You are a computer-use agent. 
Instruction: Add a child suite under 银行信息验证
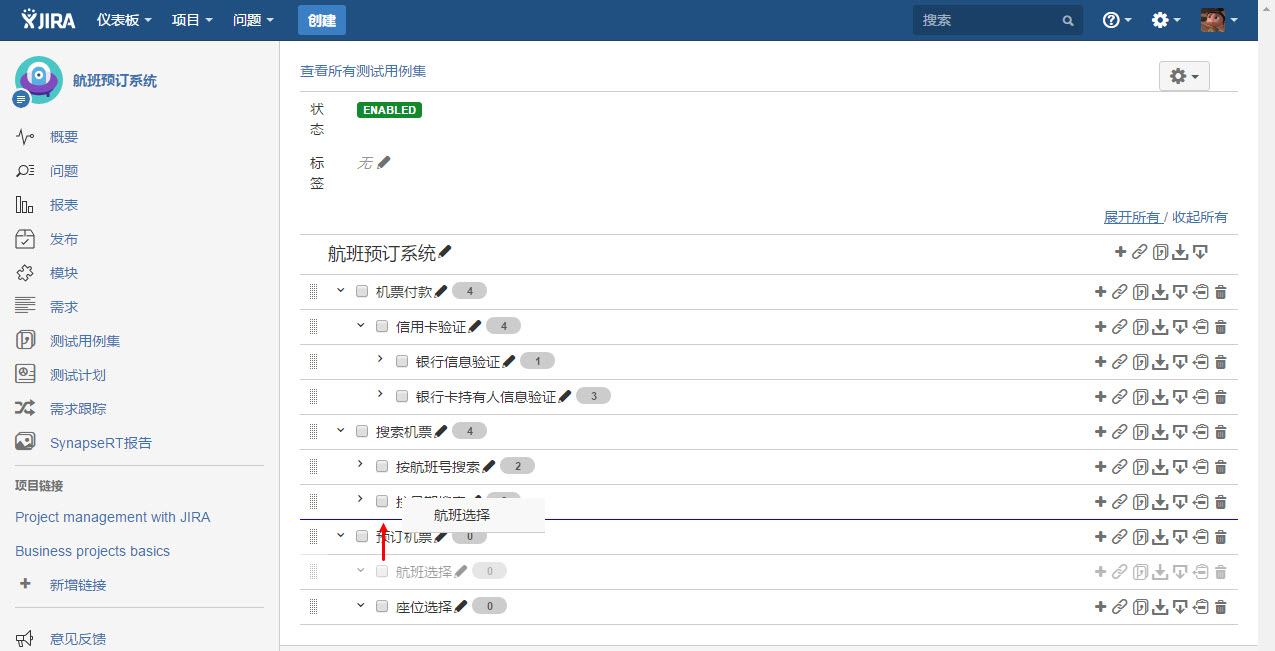[x=1100, y=362]
